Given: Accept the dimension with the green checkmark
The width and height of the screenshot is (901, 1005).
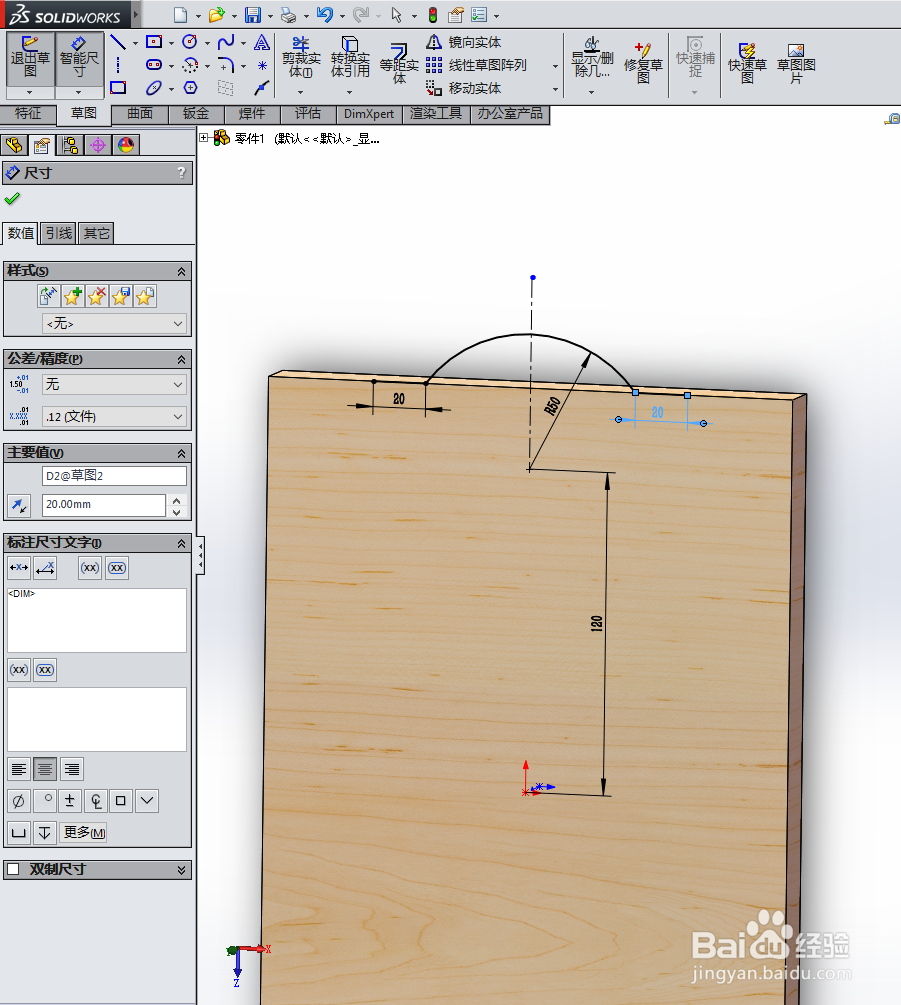Looking at the screenshot, I should pyautogui.click(x=12, y=197).
